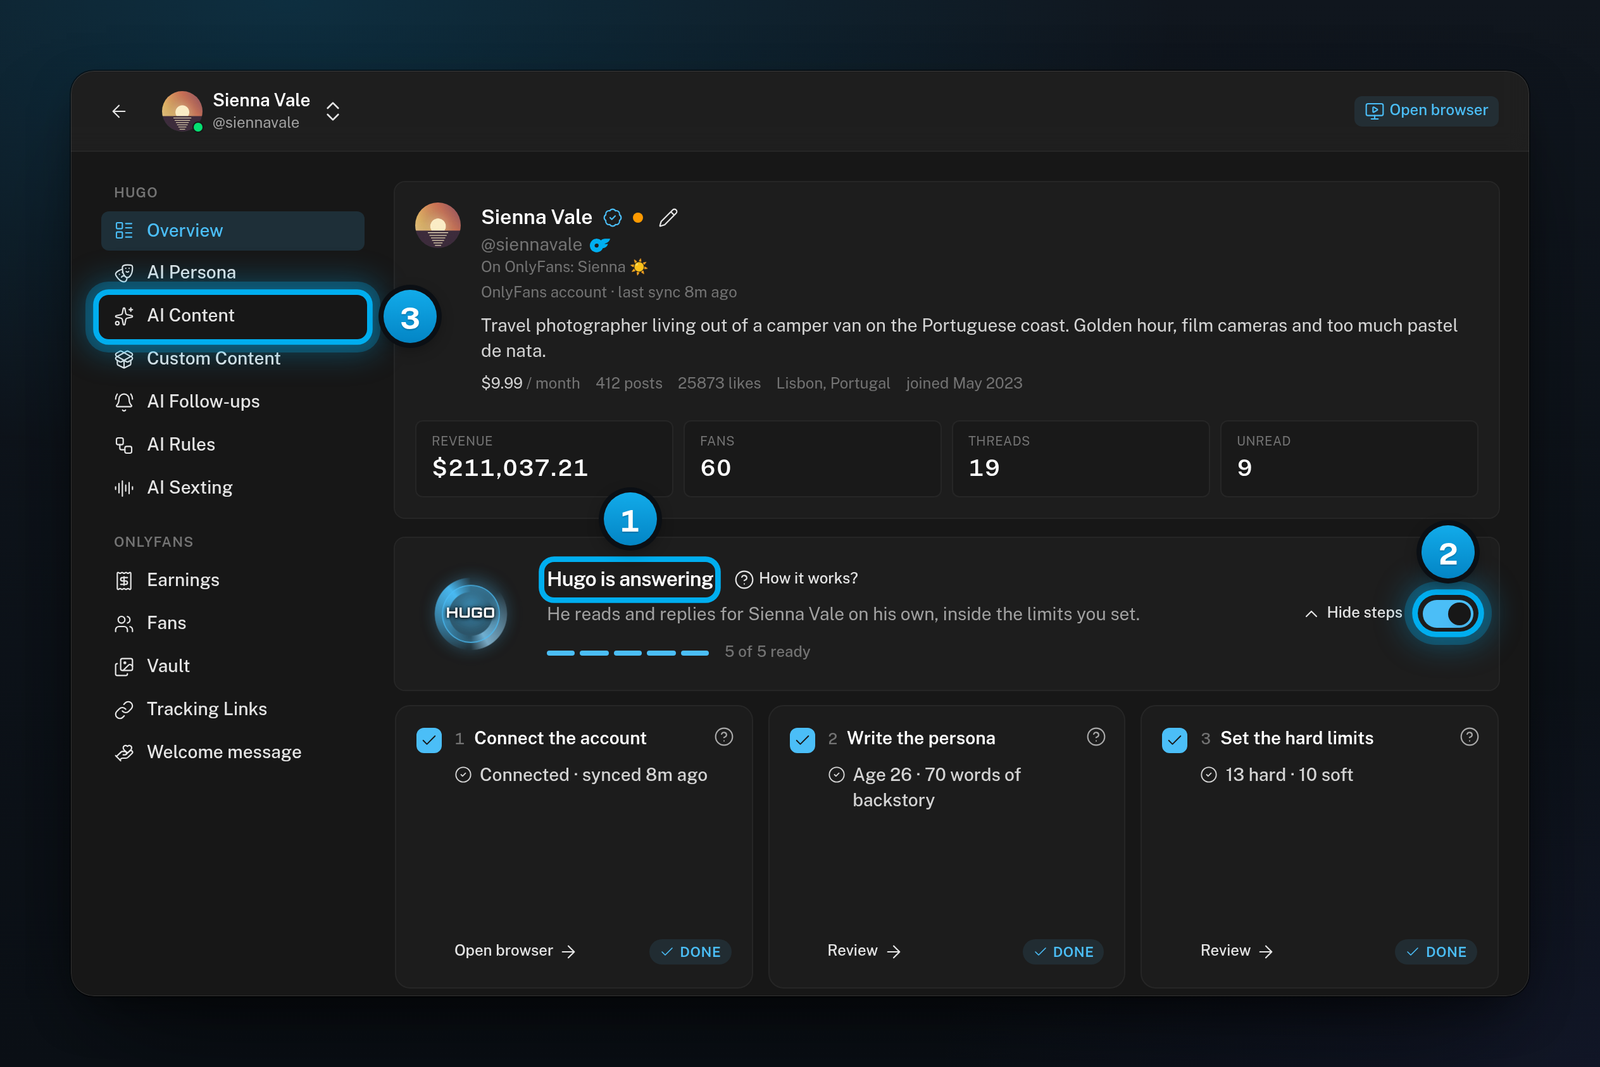Click the Sienna Vale header avatar
This screenshot has width=1600, height=1067.
[x=182, y=111]
